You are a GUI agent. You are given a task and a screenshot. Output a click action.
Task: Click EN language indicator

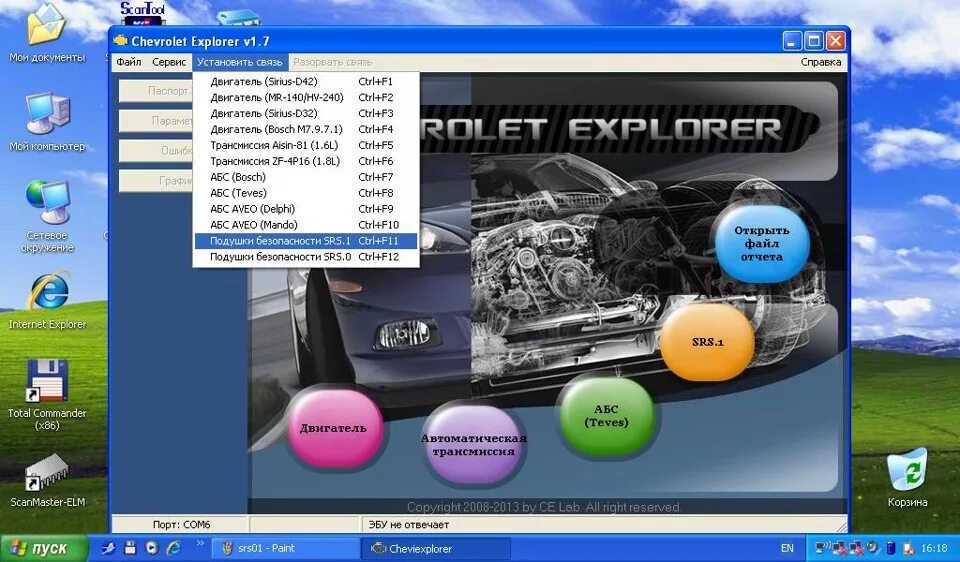pos(787,548)
